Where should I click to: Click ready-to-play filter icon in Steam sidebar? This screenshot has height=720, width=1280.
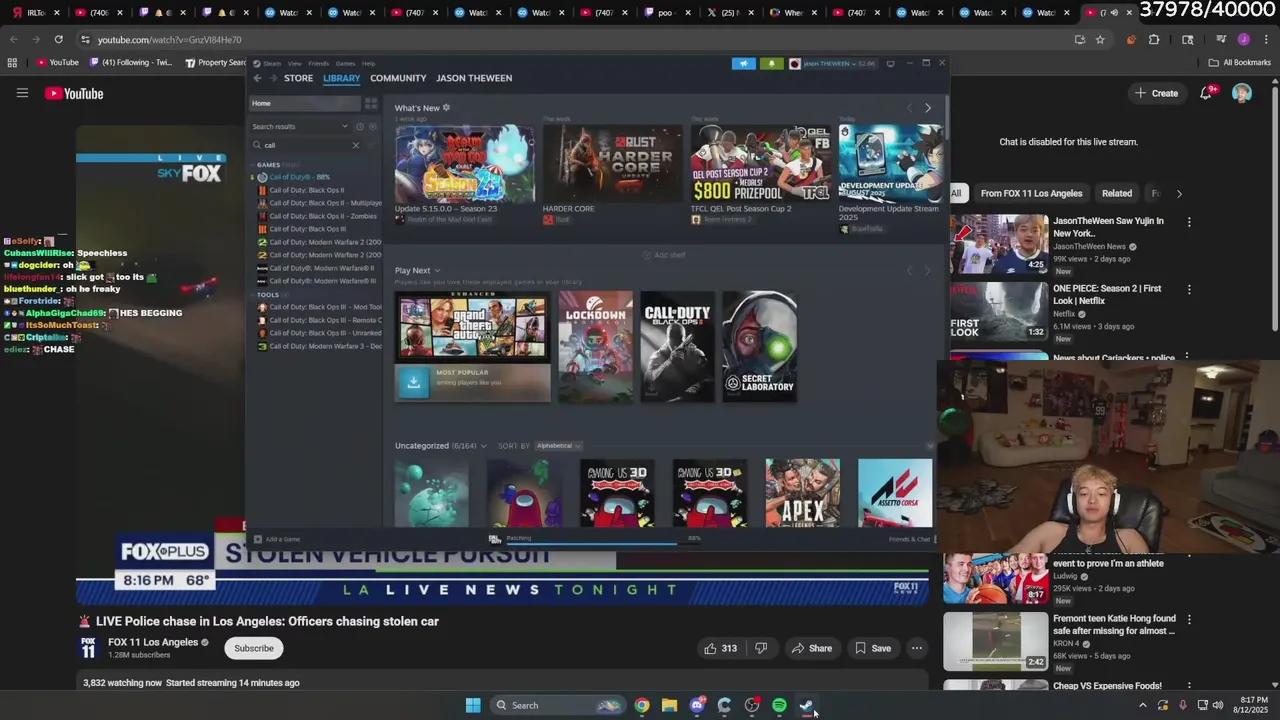pos(372,126)
